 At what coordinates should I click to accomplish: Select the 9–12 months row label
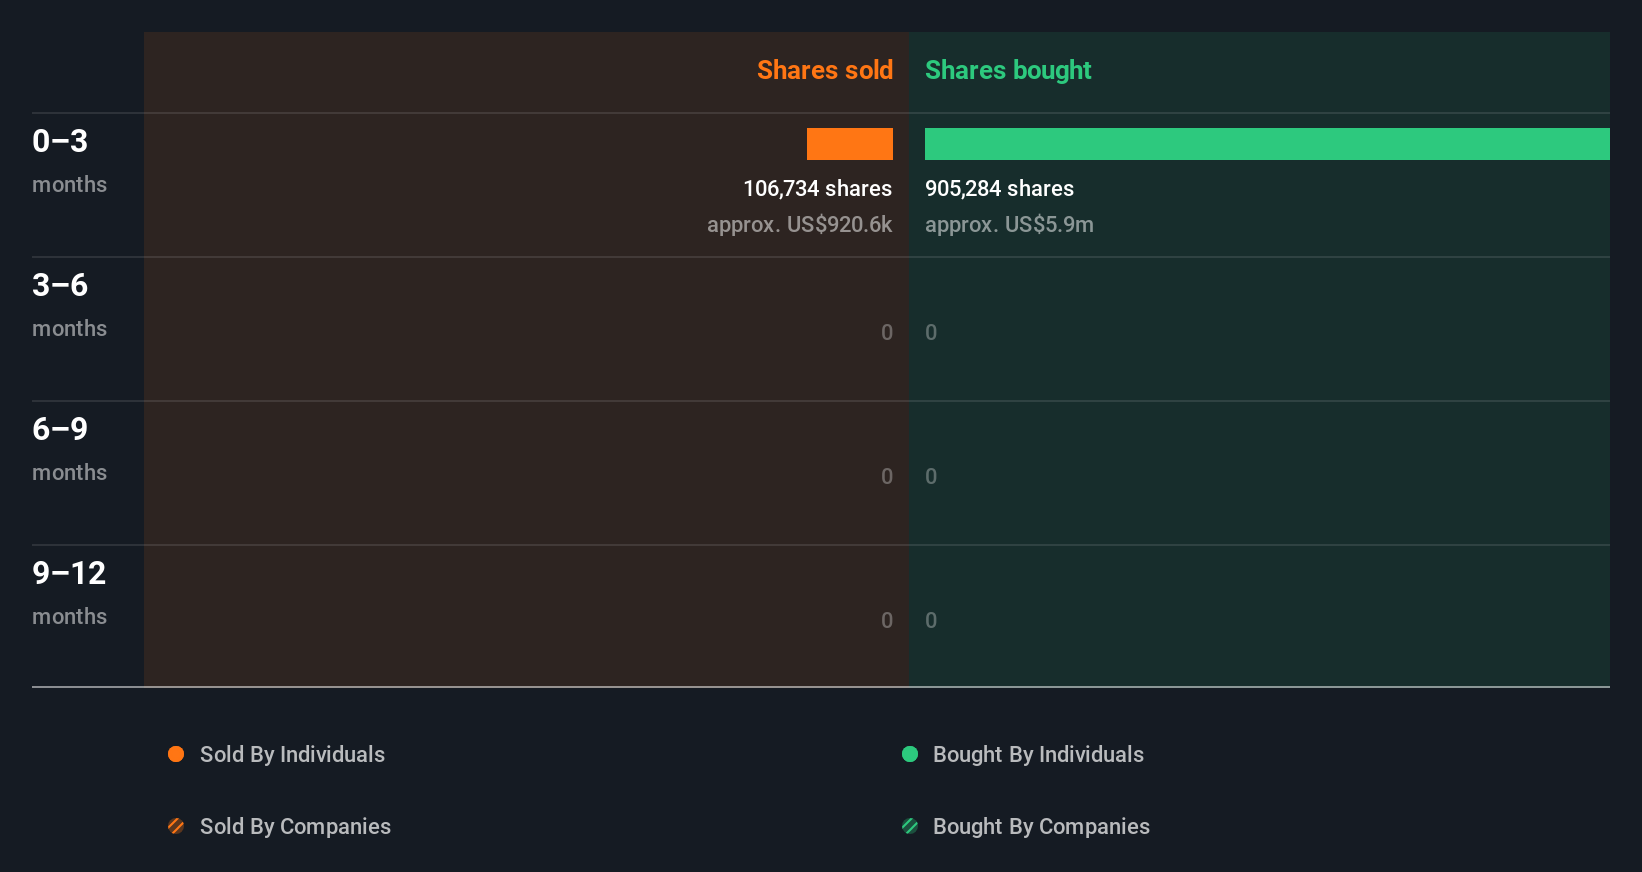click(69, 592)
